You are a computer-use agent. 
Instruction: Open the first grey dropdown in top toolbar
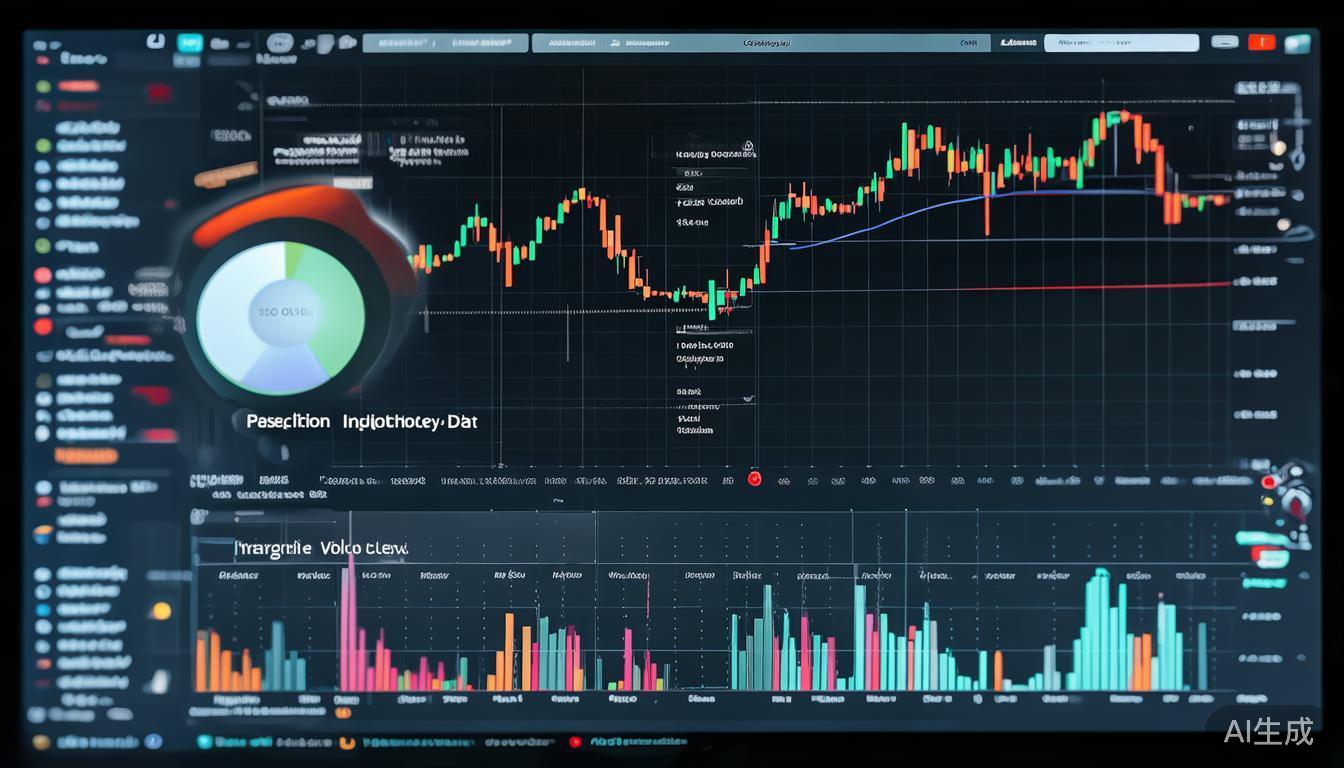[444, 43]
